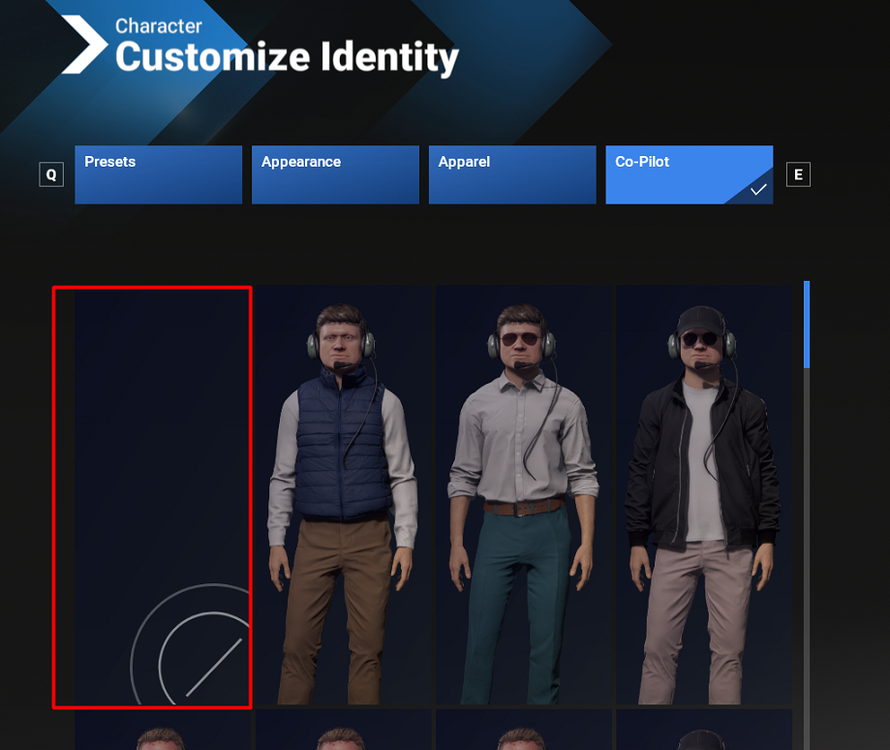Click the checkmark on the Co-Pilot tab
The image size is (890, 750).
(758, 189)
